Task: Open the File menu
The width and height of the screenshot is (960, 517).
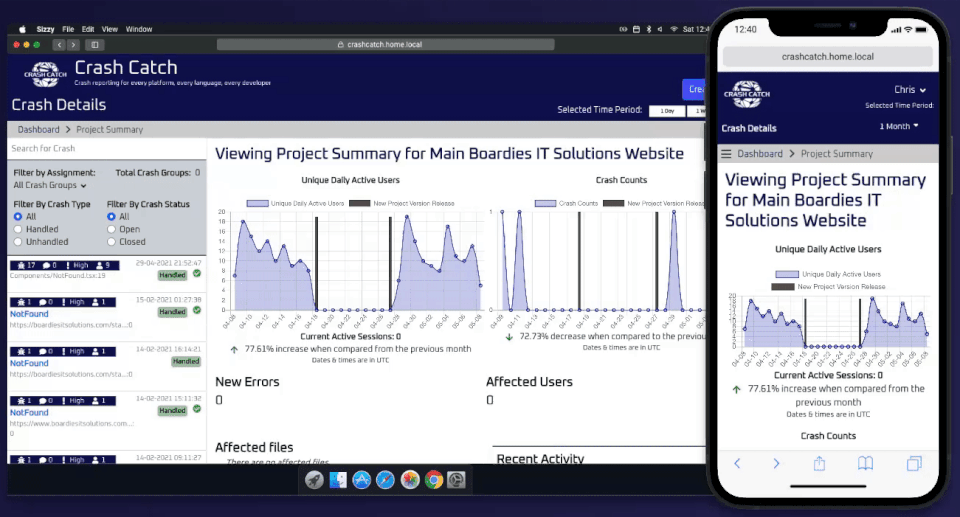Action: click(68, 29)
